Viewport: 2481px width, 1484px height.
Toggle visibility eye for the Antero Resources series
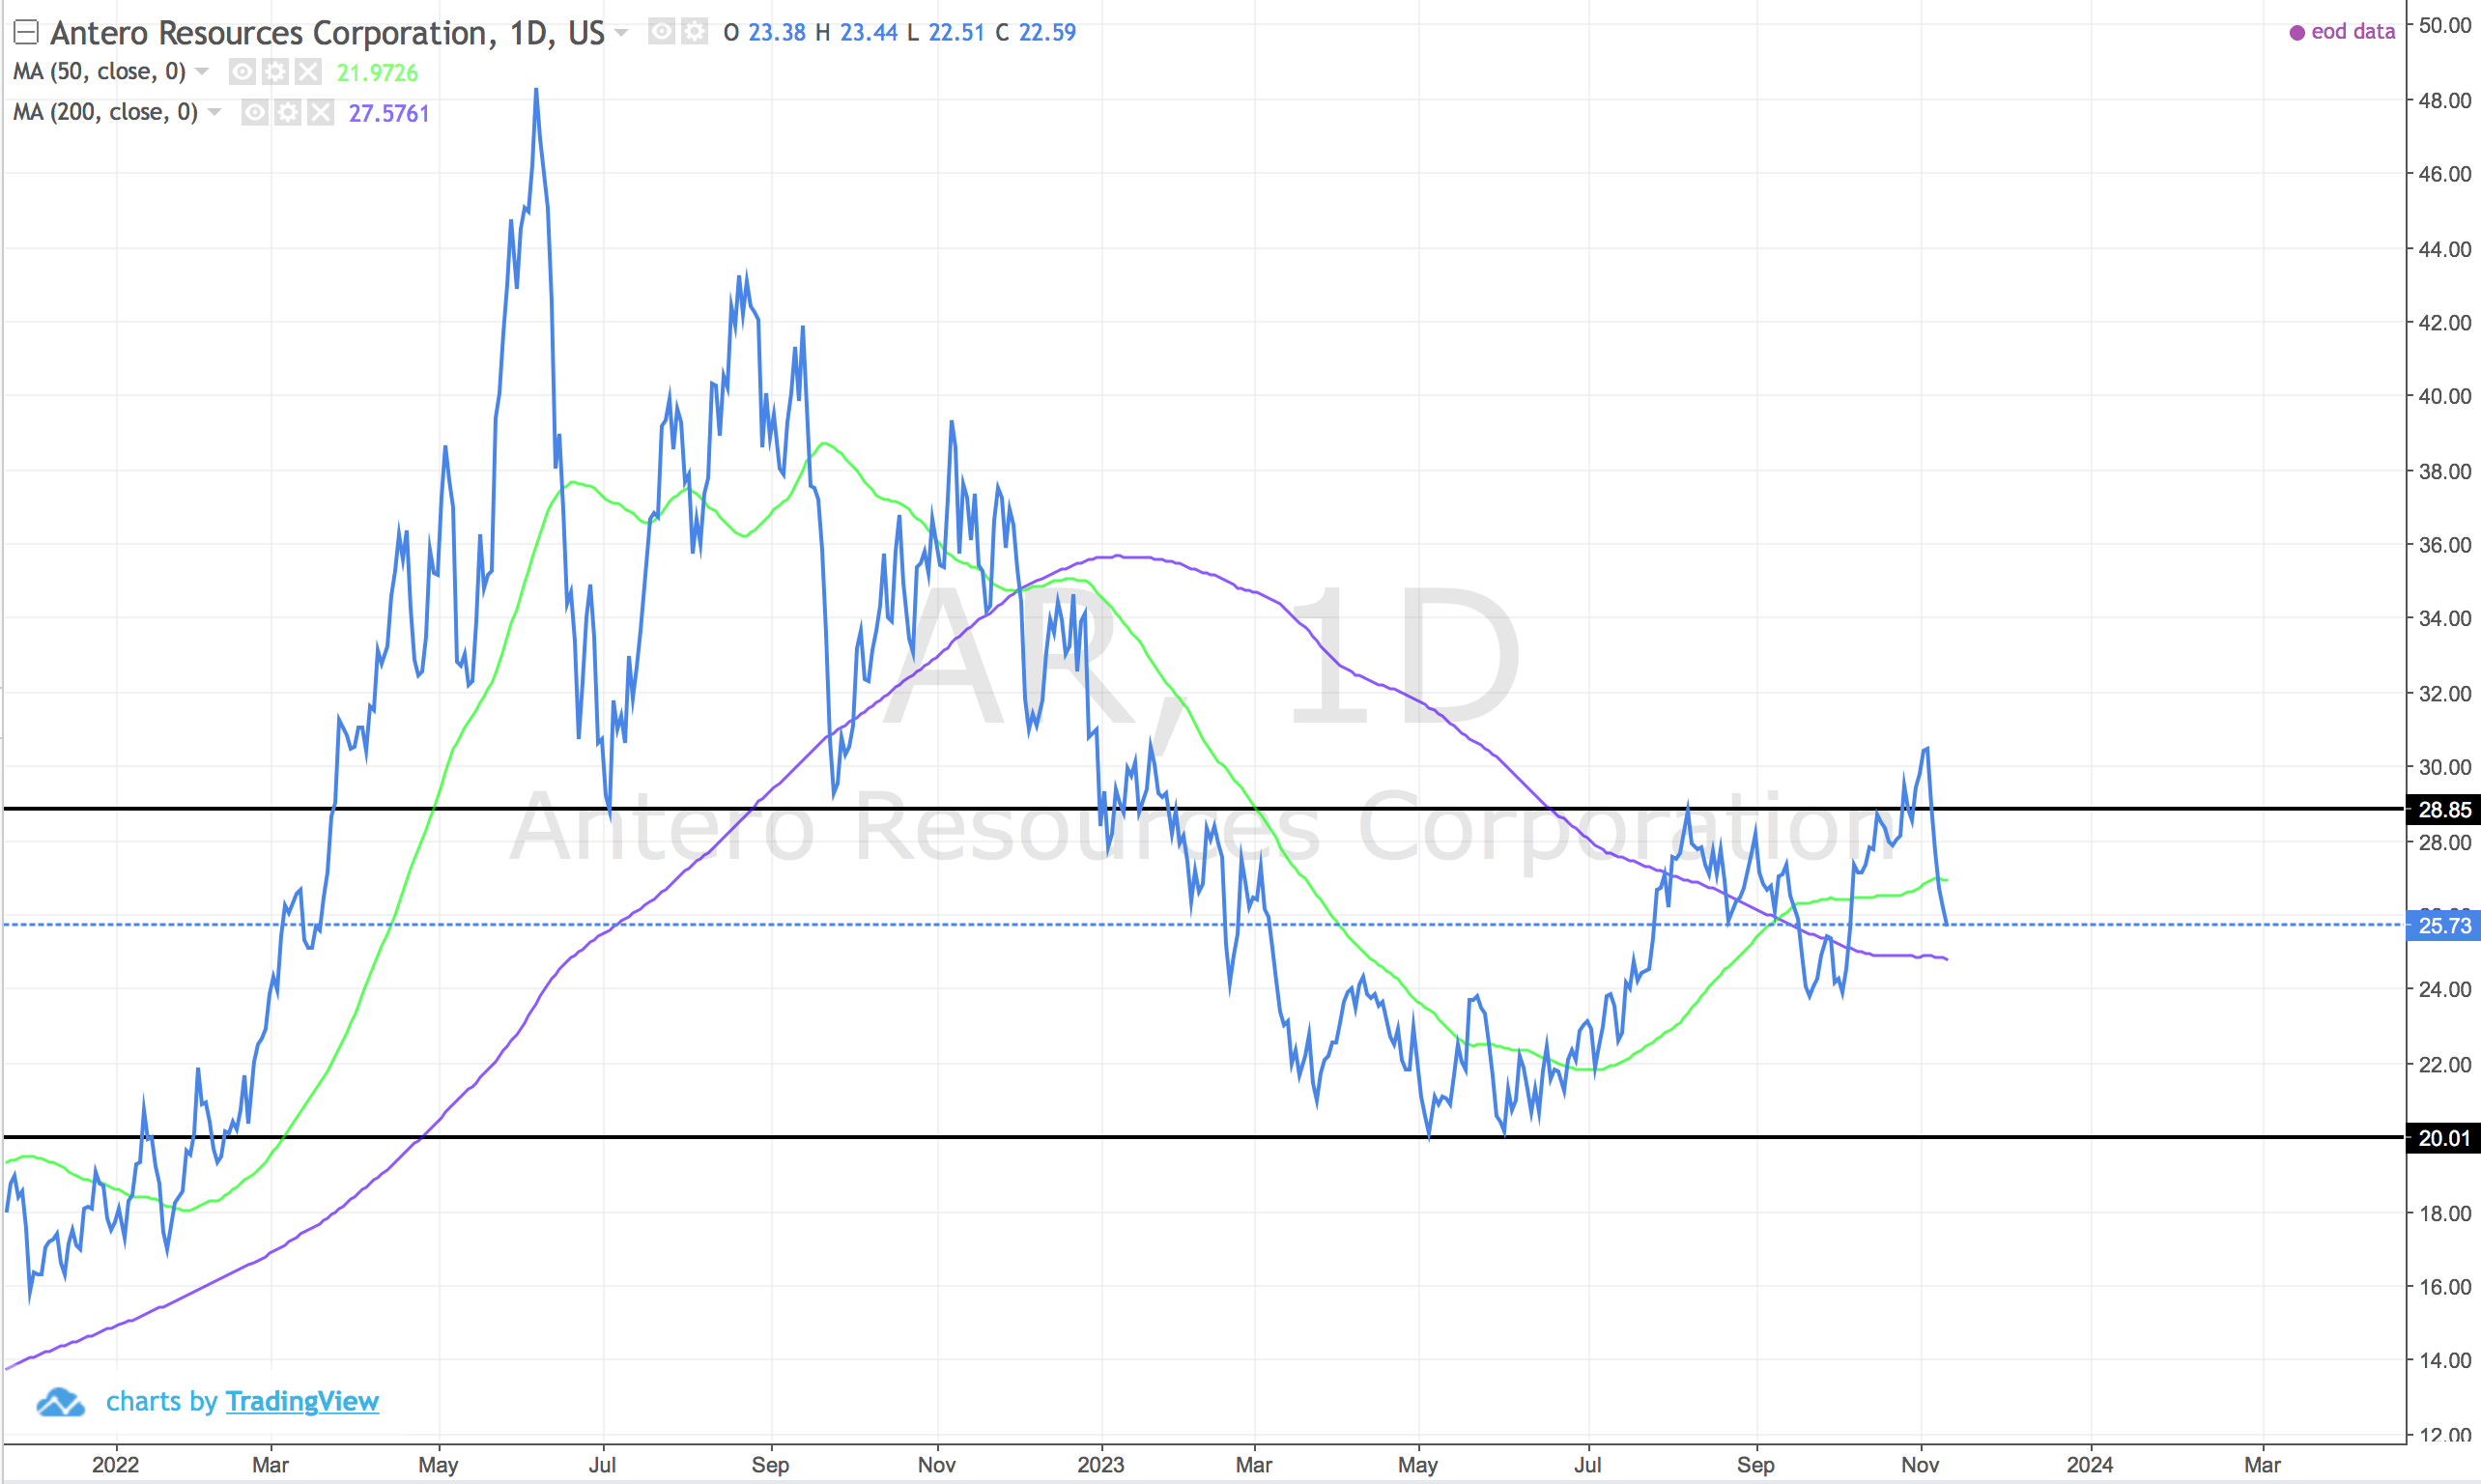[x=661, y=32]
